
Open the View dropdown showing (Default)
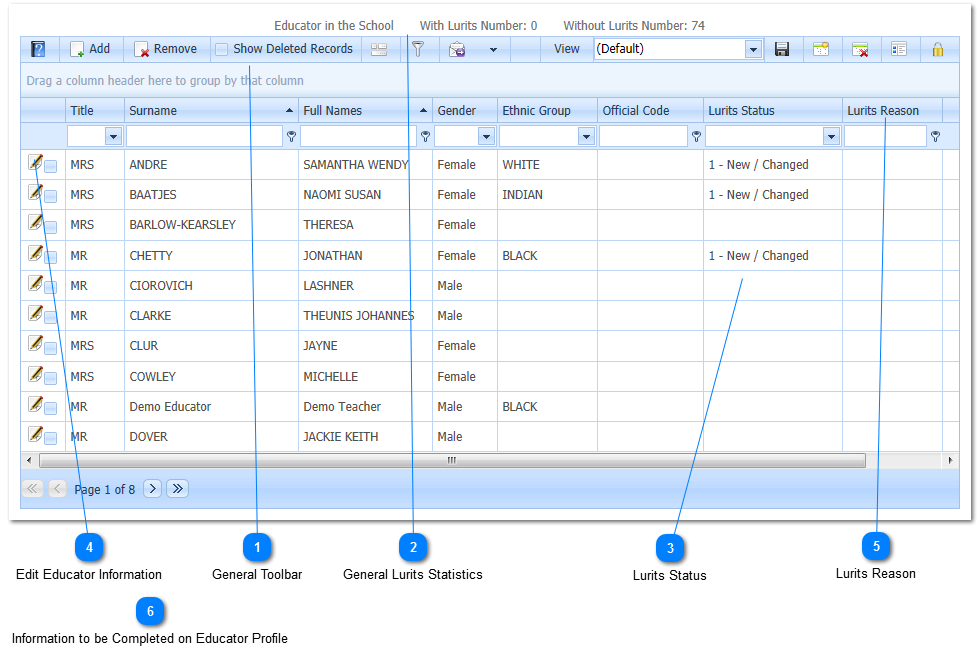pyautogui.click(x=753, y=49)
